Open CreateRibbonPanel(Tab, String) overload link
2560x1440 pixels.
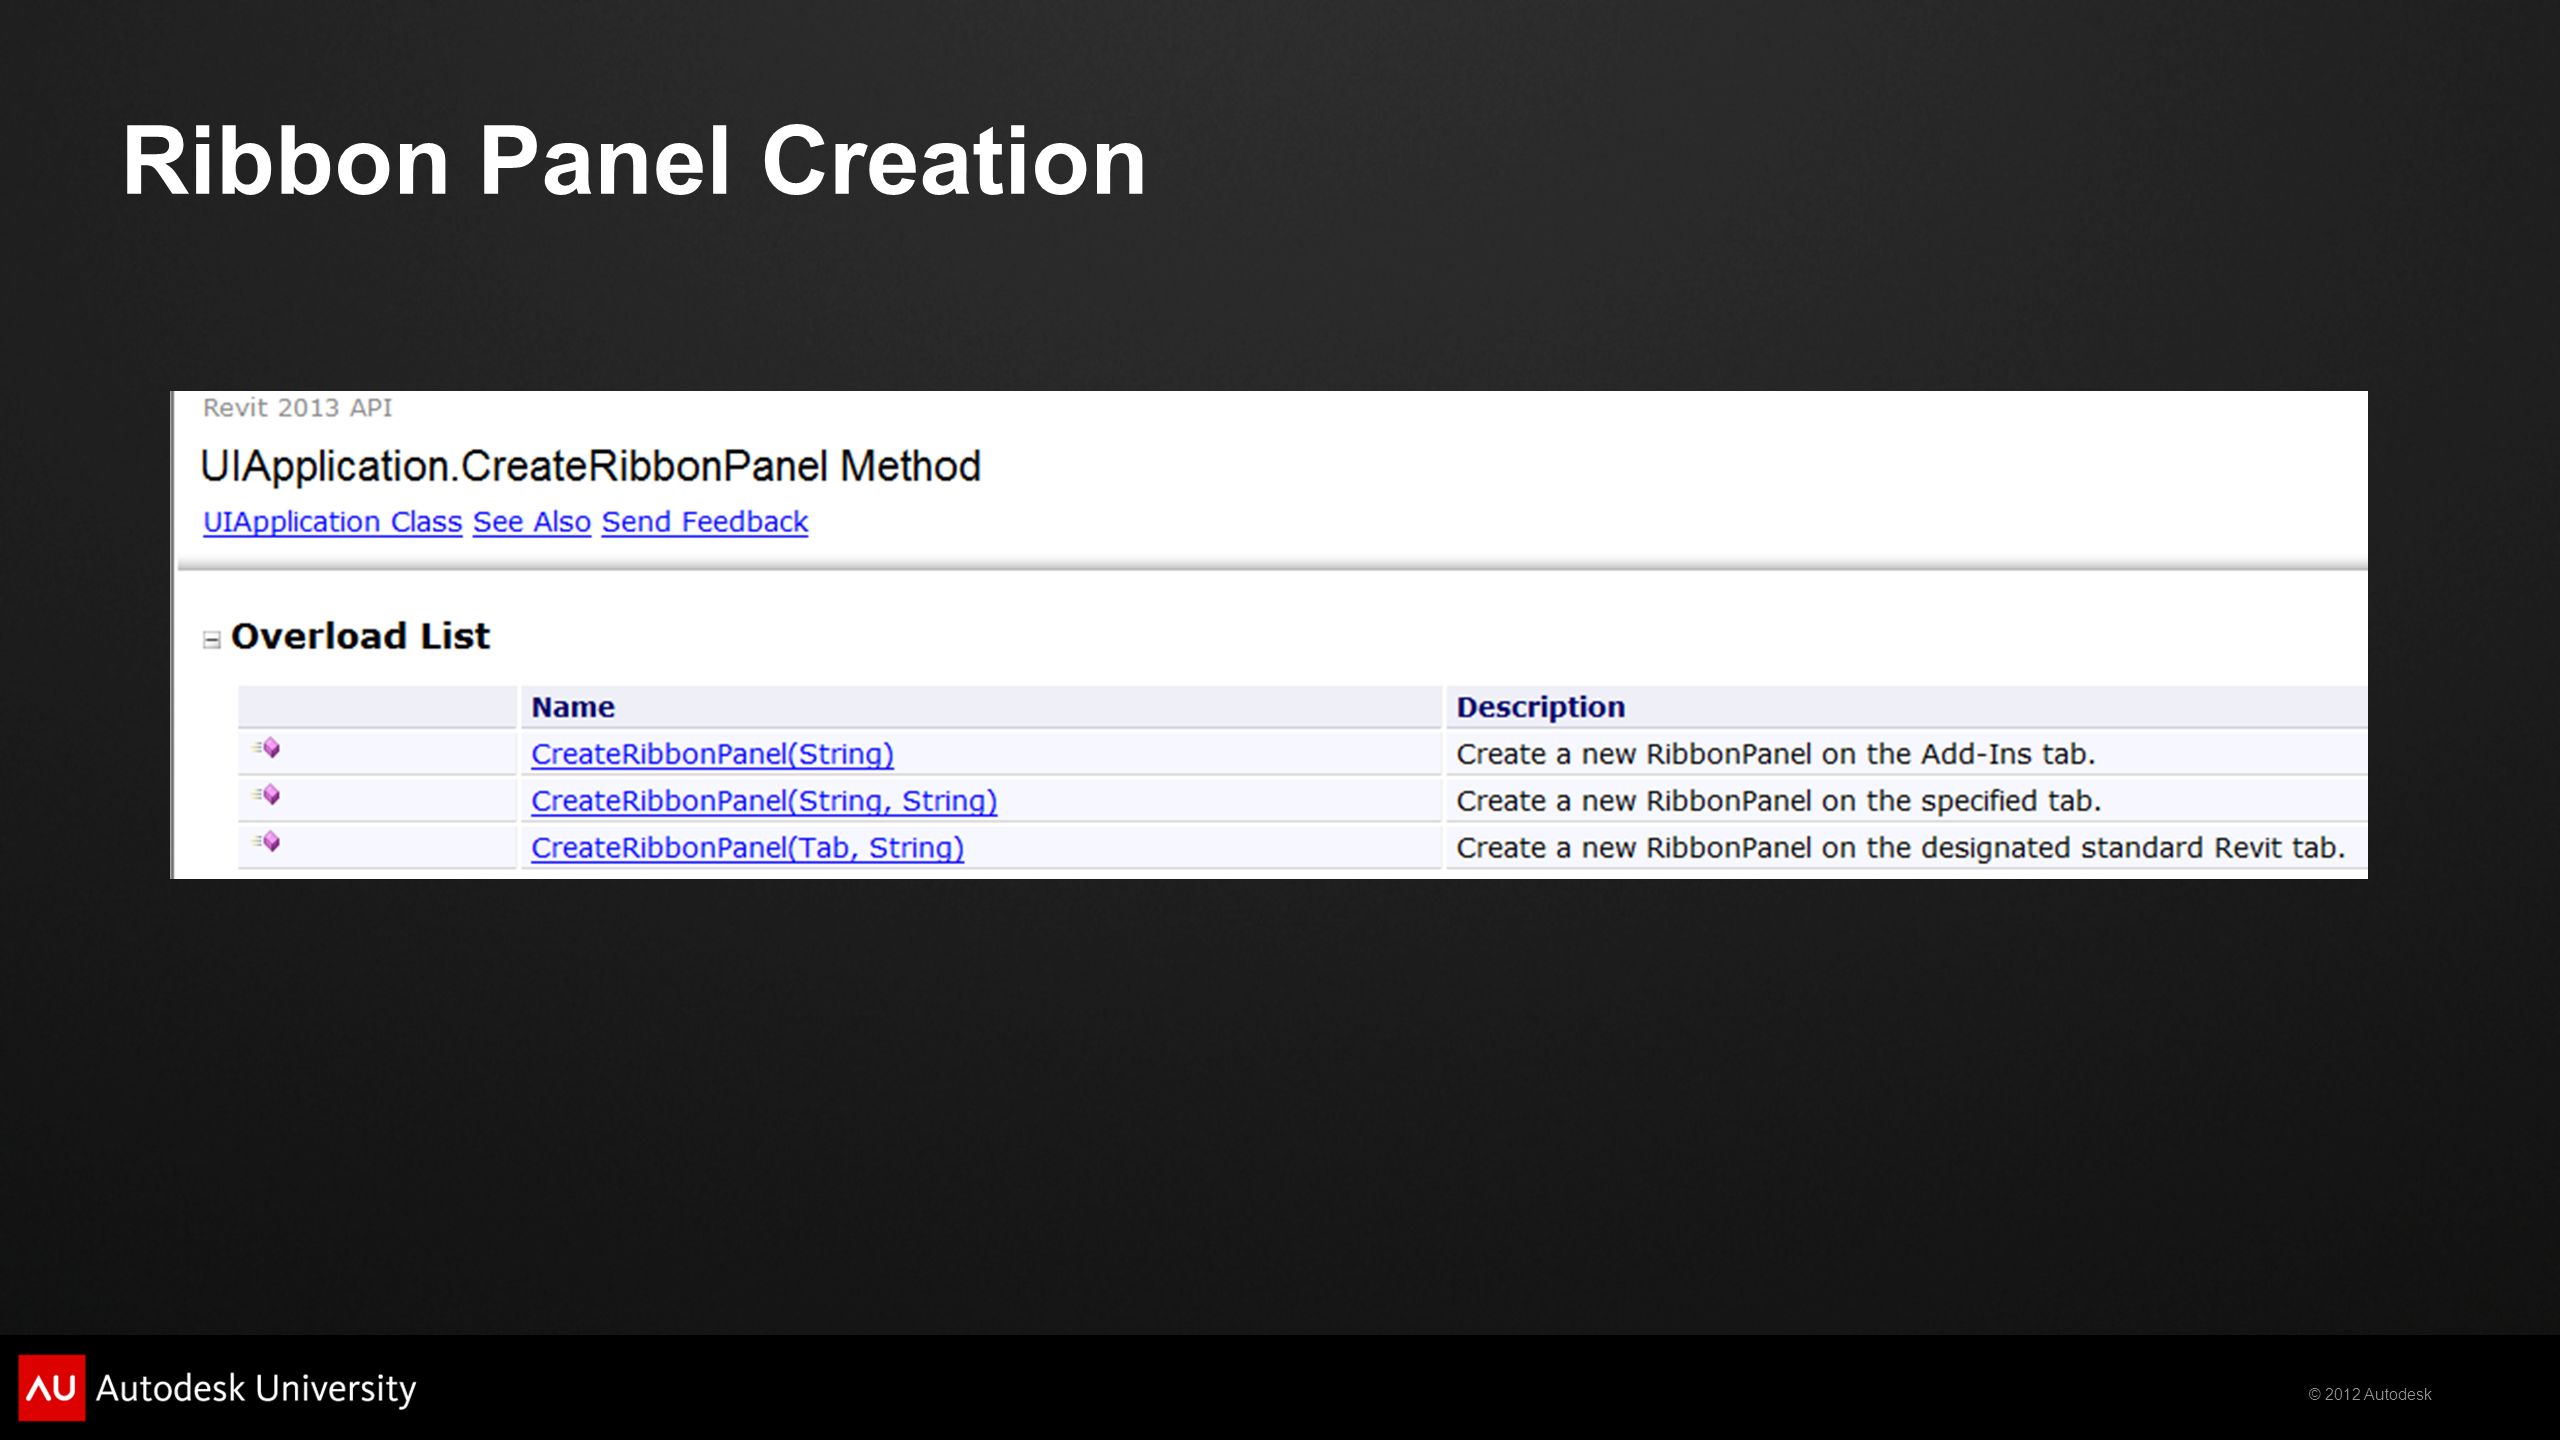click(x=747, y=848)
